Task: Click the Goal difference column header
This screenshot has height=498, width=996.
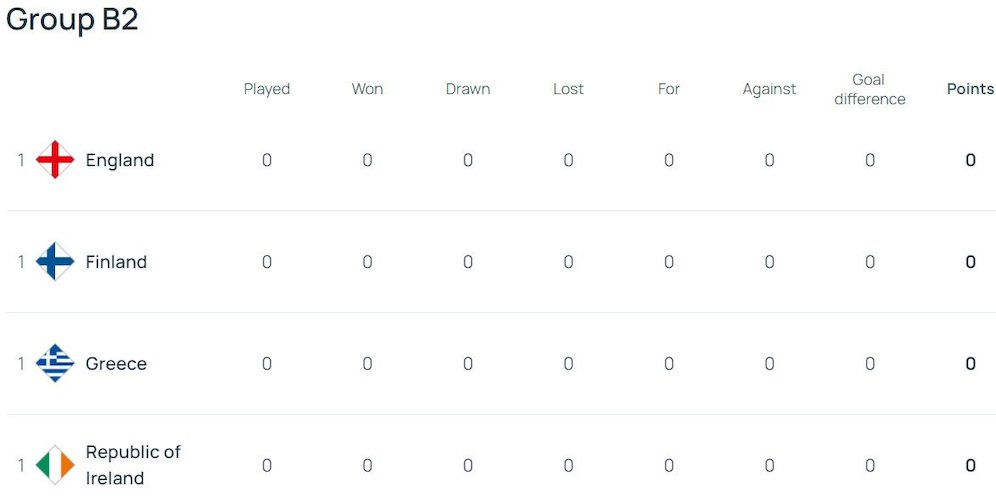Action: [x=869, y=89]
